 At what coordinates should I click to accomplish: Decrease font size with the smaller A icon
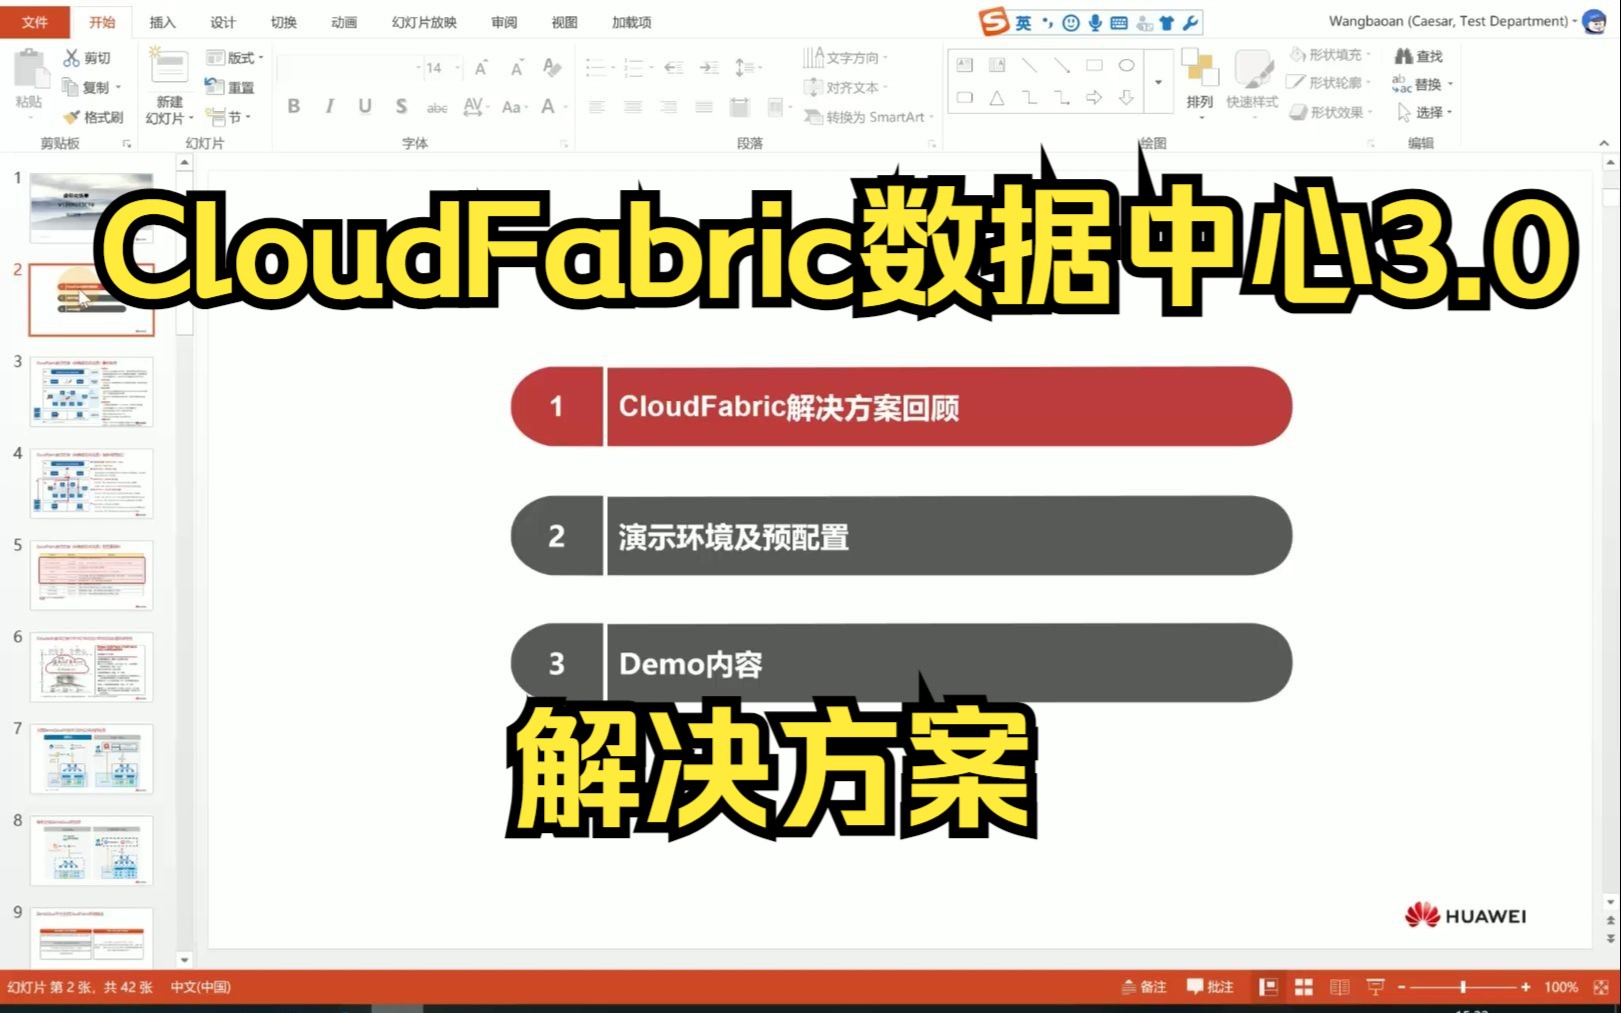pos(517,68)
